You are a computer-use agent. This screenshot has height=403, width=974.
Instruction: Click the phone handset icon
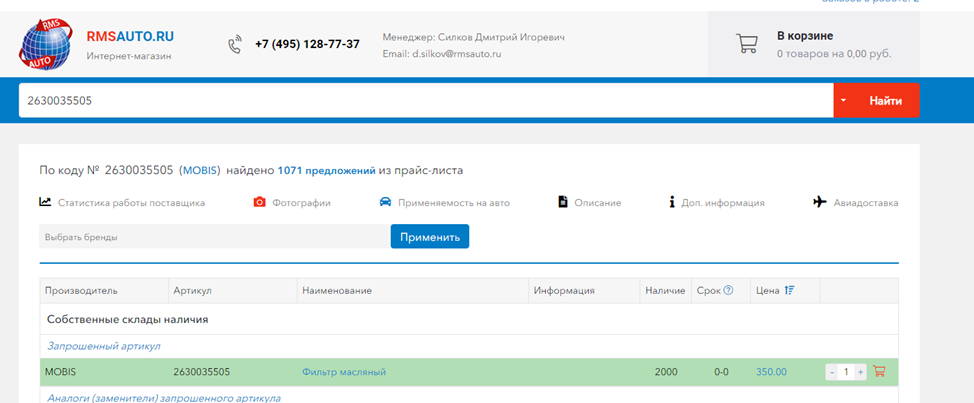point(235,44)
